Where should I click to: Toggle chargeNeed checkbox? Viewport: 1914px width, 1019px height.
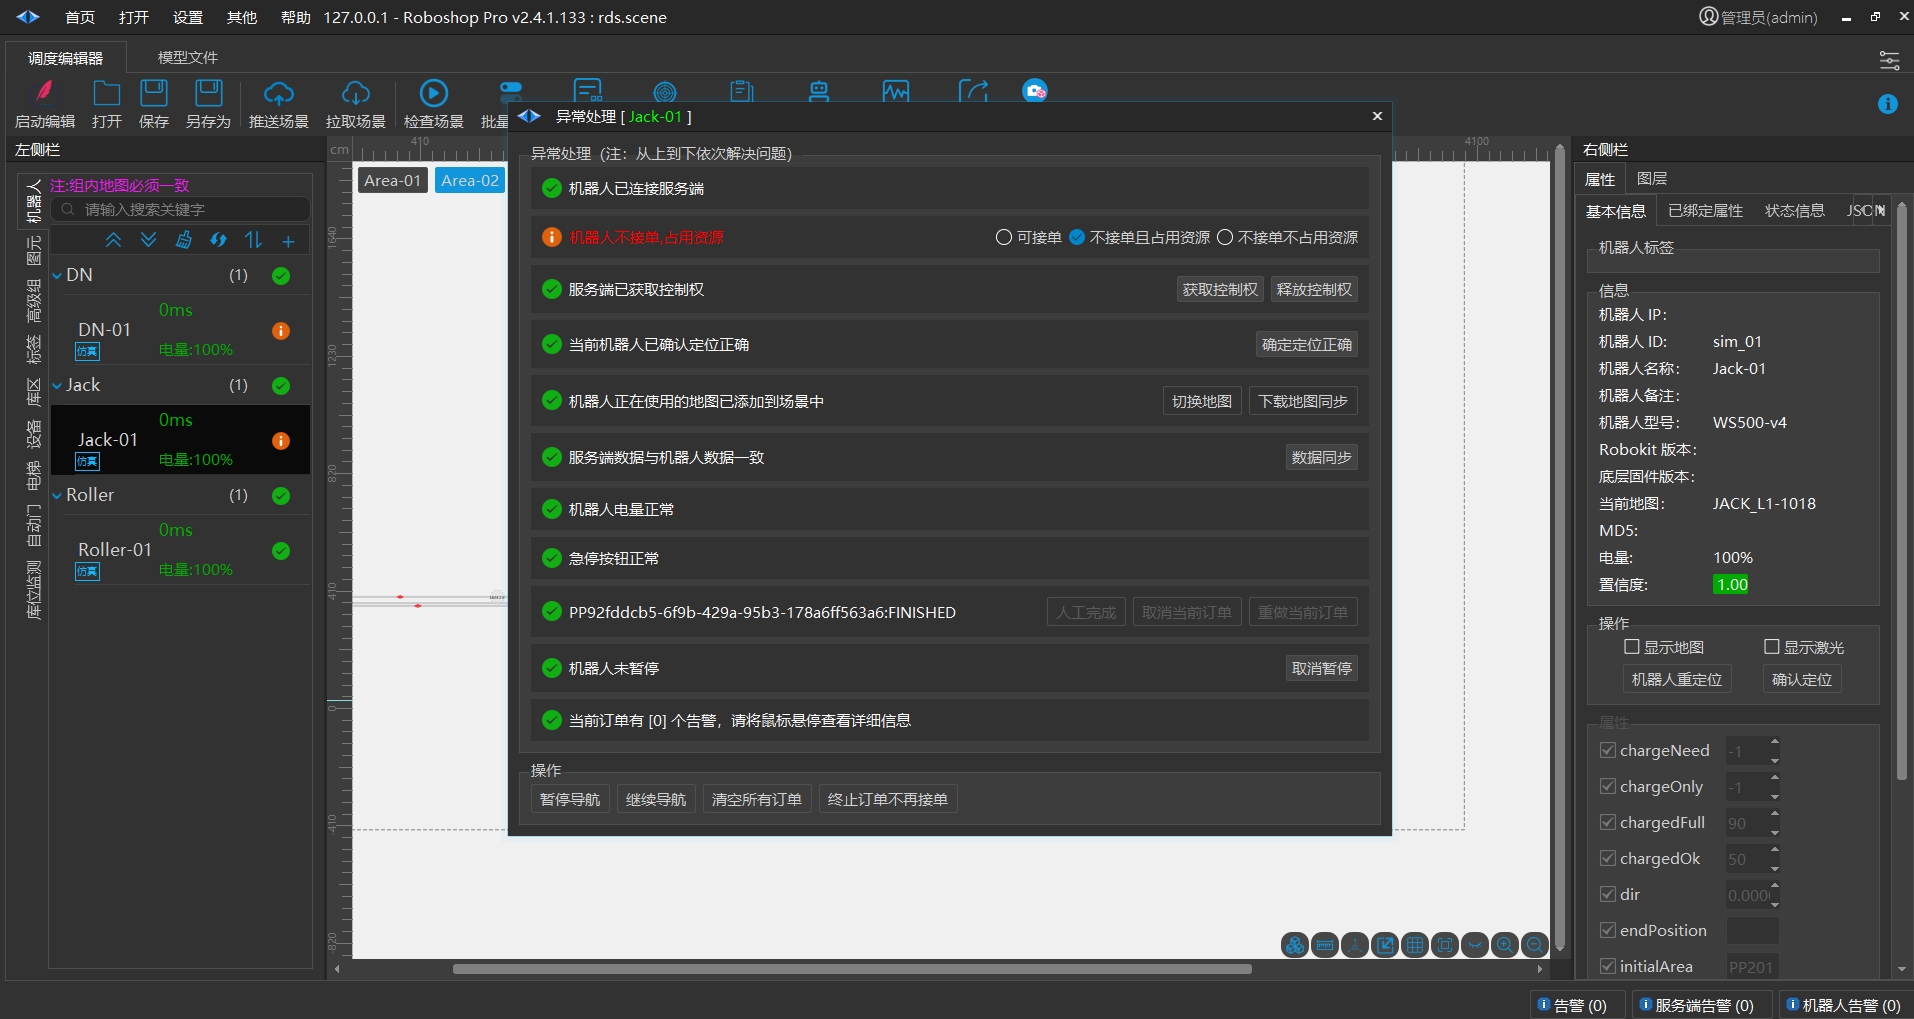tap(1608, 750)
